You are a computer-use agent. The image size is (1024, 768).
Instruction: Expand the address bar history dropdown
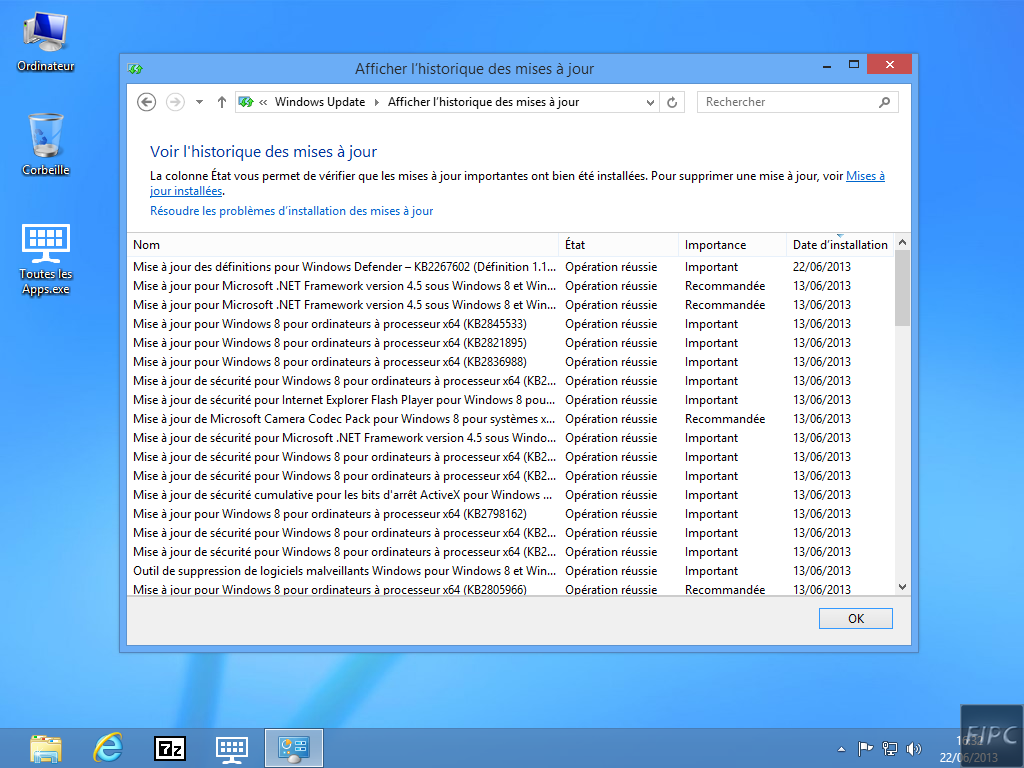click(649, 102)
